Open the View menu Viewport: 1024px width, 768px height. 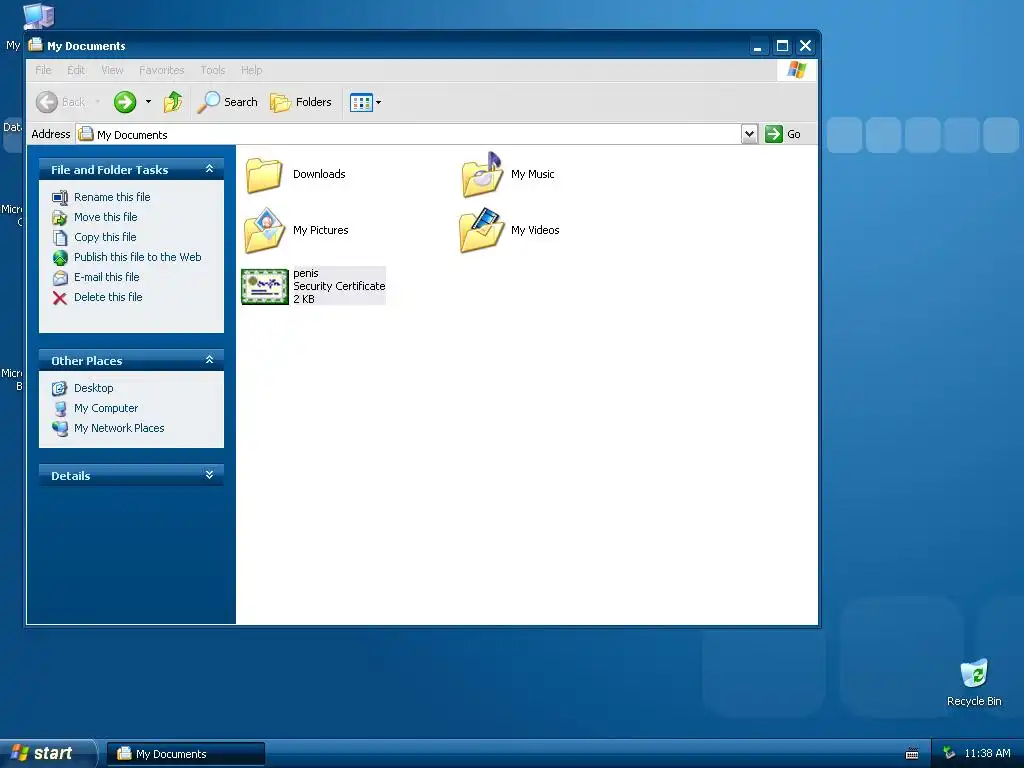[112, 70]
